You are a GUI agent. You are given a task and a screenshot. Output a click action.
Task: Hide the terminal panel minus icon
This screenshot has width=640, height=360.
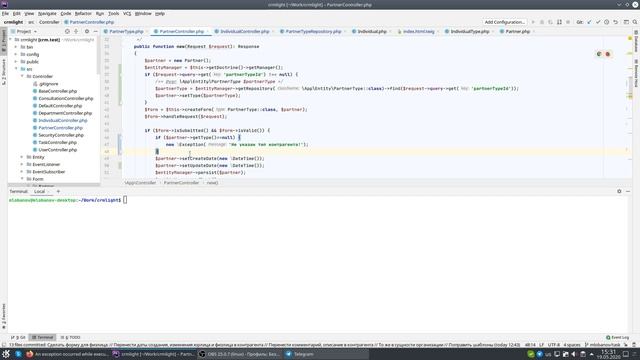pyautogui.click(x=628, y=191)
